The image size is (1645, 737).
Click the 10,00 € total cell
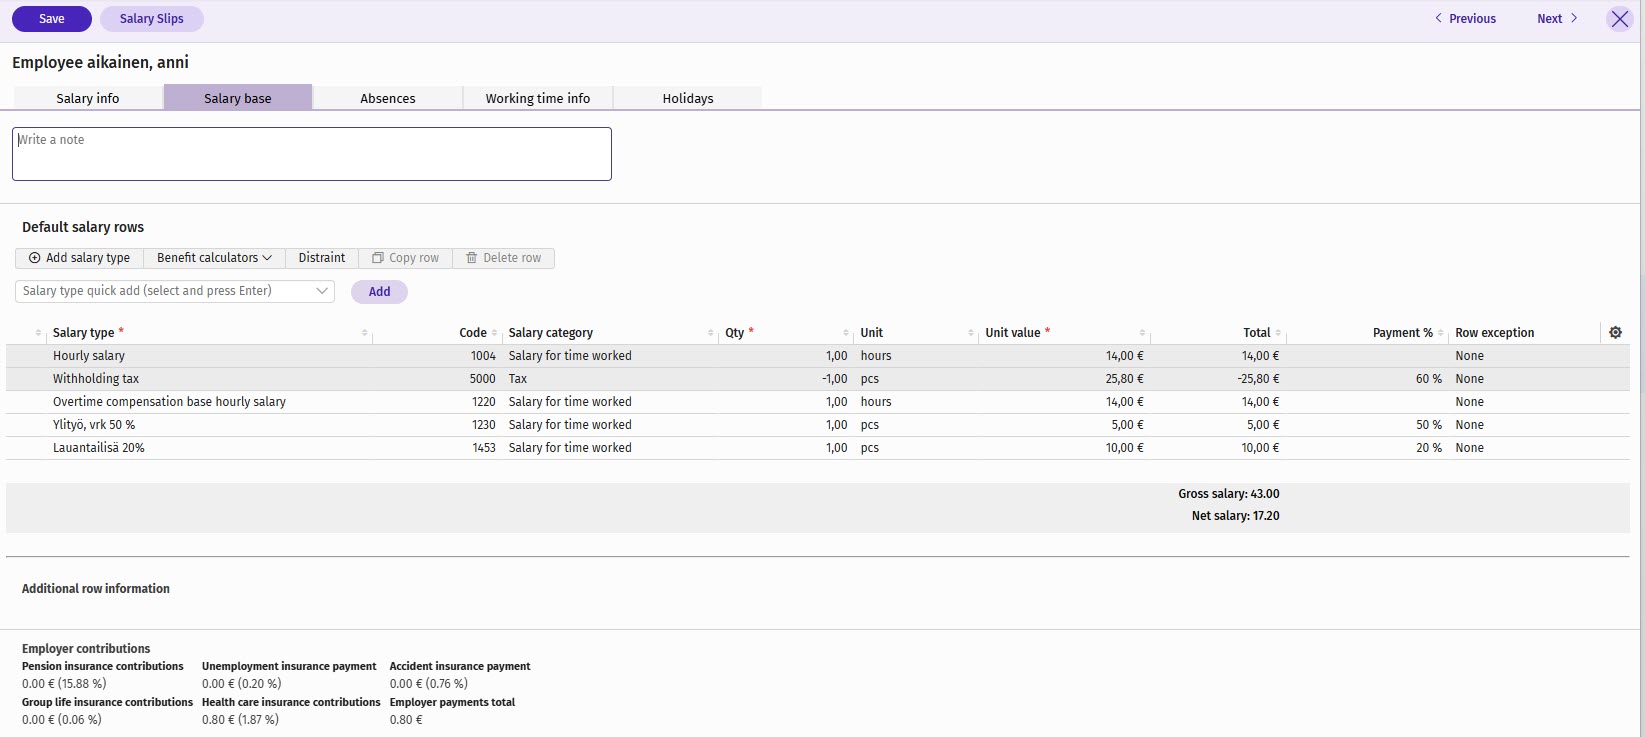[x=1260, y=448]
